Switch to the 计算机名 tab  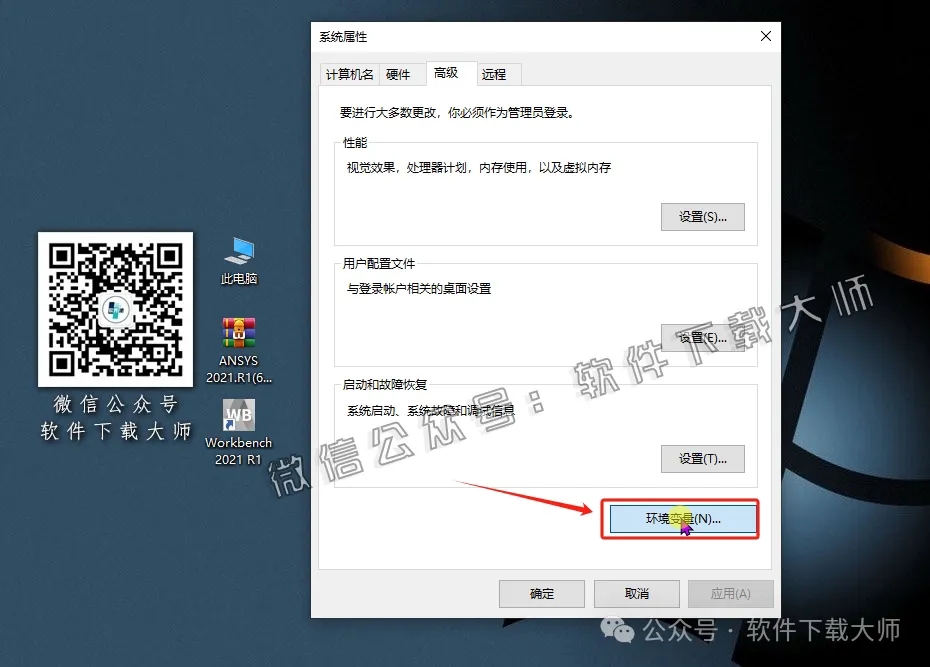coord(349,73)
